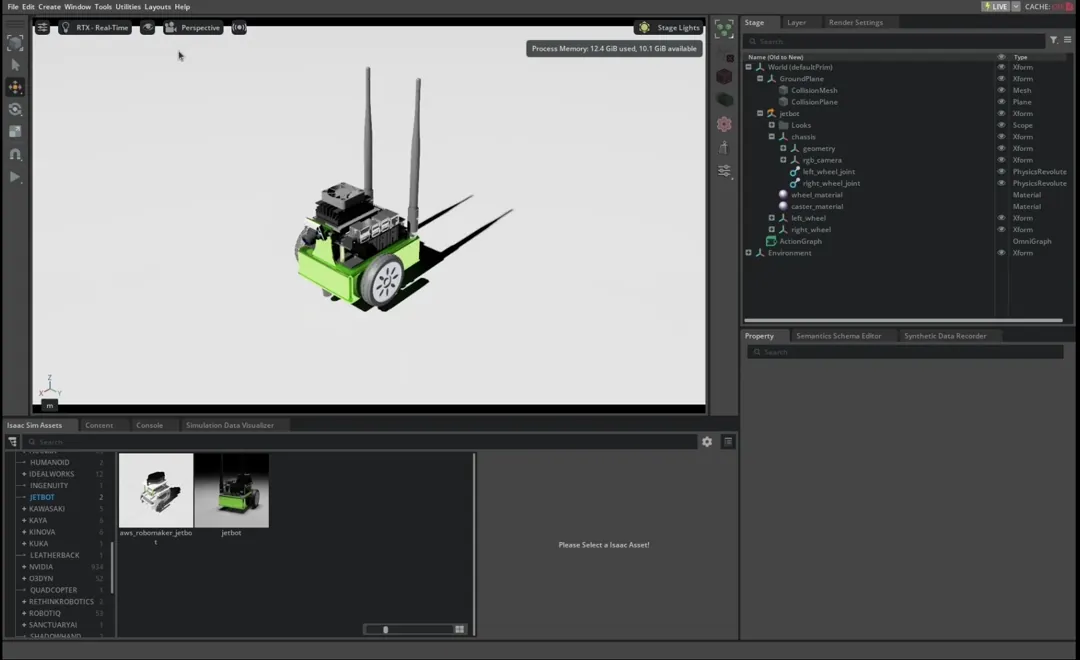Image resolution: width=1080 pixels, height=660 pixels.
Task: Adjust the thumbnail size slider in the asset browser
Action: 386,629
